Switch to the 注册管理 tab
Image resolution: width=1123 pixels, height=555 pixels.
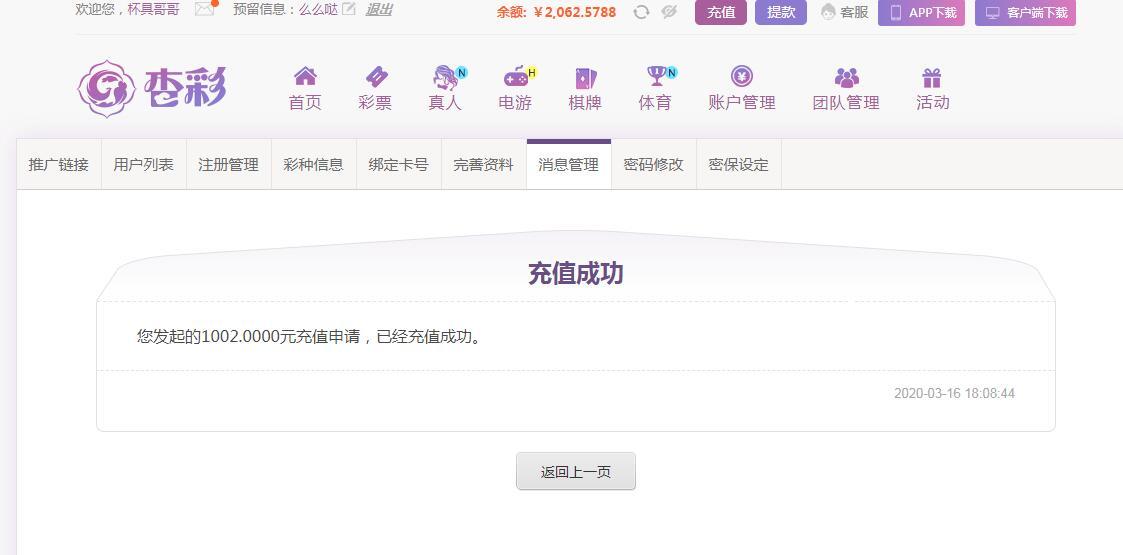click(x=228, y=165)
